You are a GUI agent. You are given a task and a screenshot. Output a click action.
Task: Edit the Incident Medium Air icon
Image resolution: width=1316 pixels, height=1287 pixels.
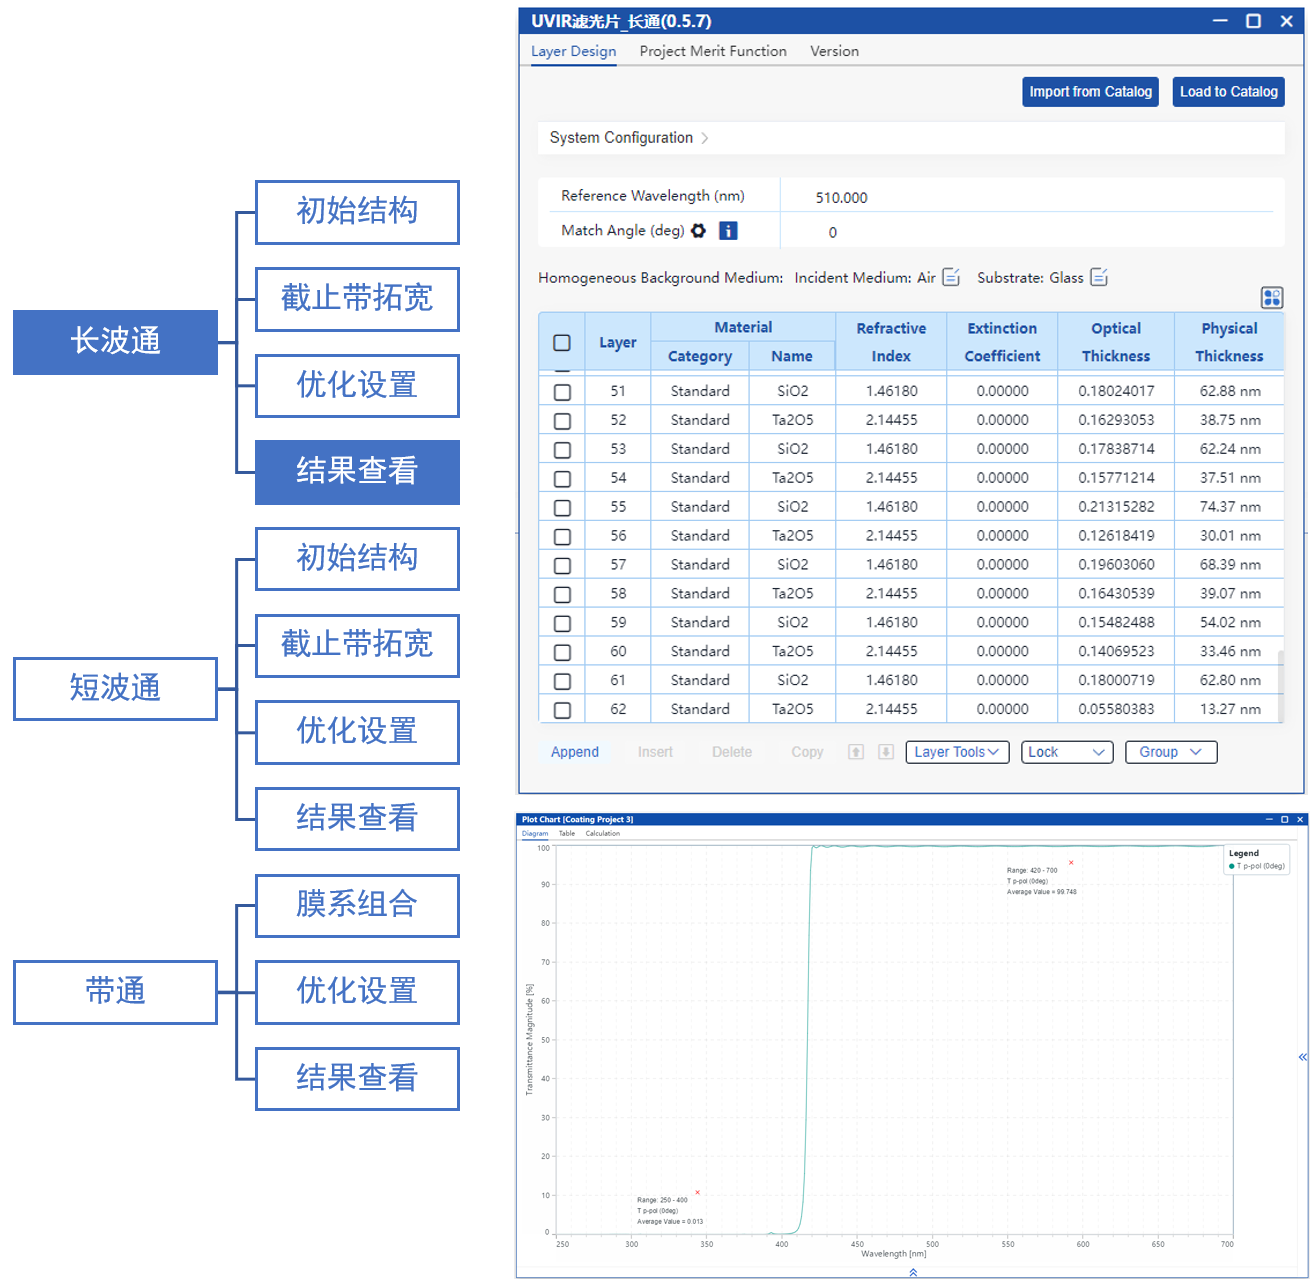coord(951,277)
